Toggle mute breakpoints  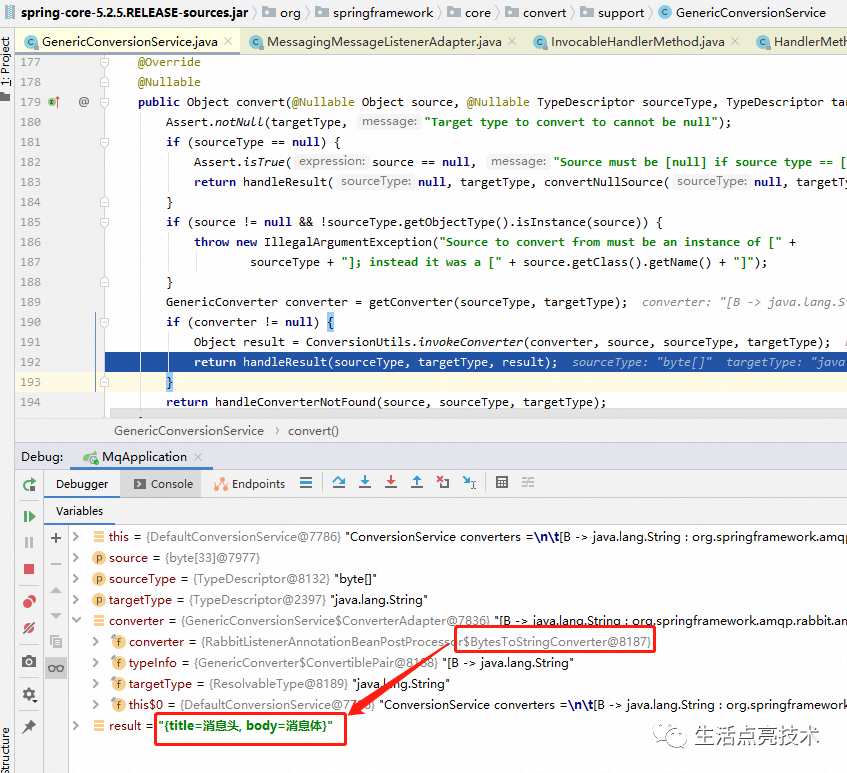[x=29, y=628]
